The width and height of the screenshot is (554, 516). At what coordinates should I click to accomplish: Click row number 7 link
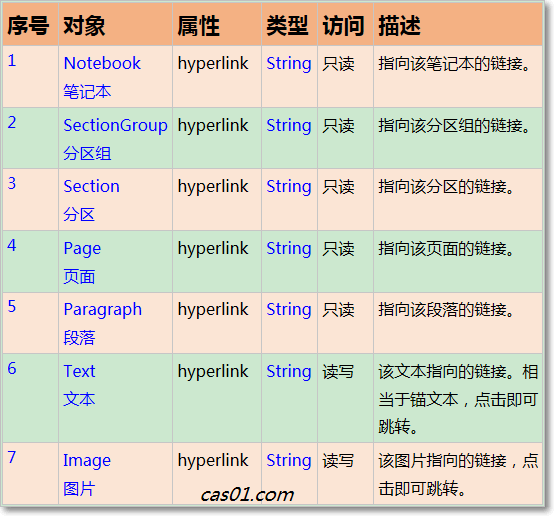pyautogui.click(x=12, y=457)
